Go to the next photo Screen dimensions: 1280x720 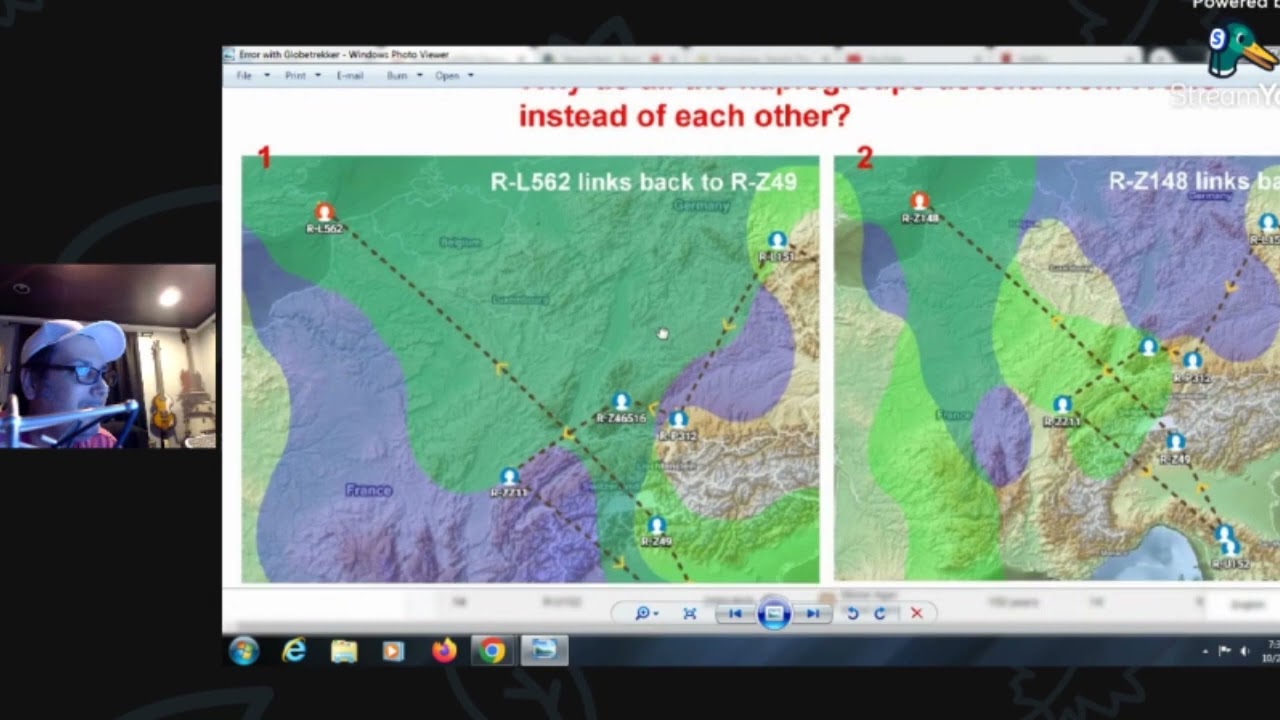point(813,613)
